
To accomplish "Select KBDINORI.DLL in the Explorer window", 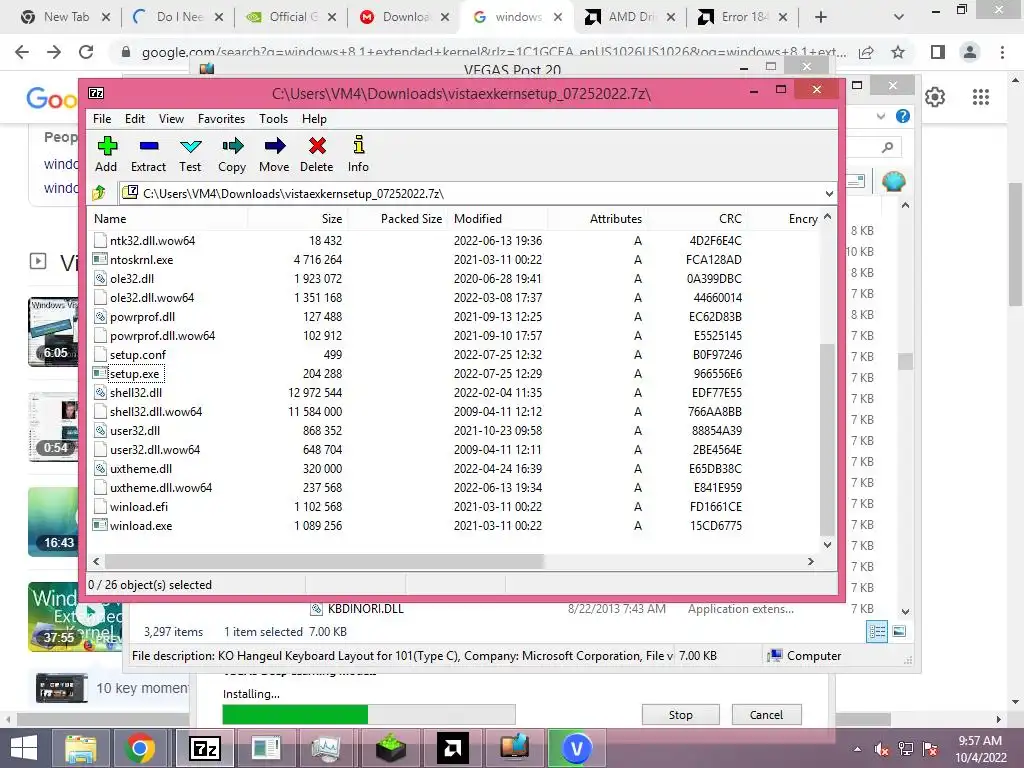I will 365,609.
